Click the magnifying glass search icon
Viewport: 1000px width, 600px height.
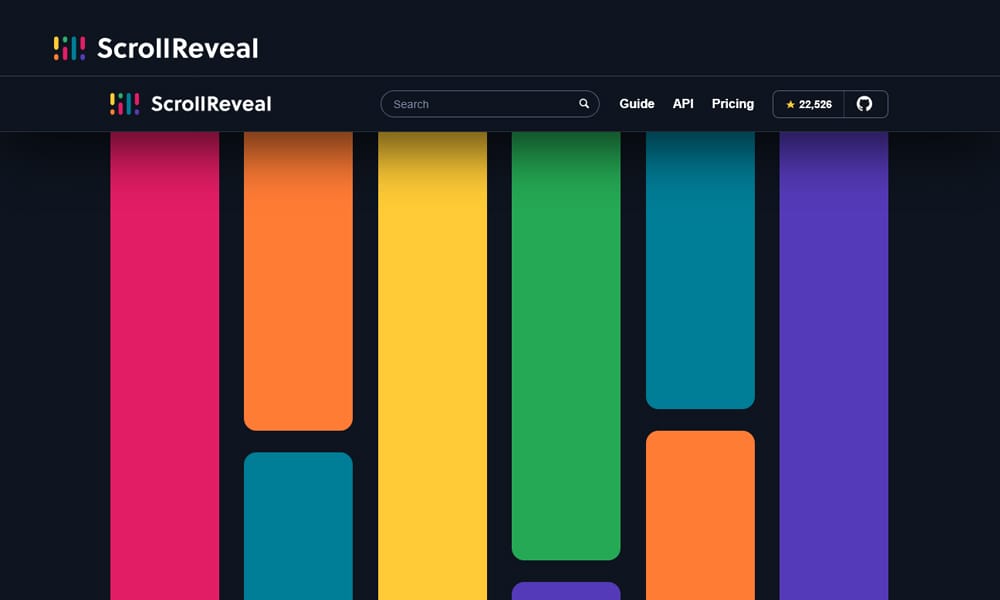tap(584, 103)
